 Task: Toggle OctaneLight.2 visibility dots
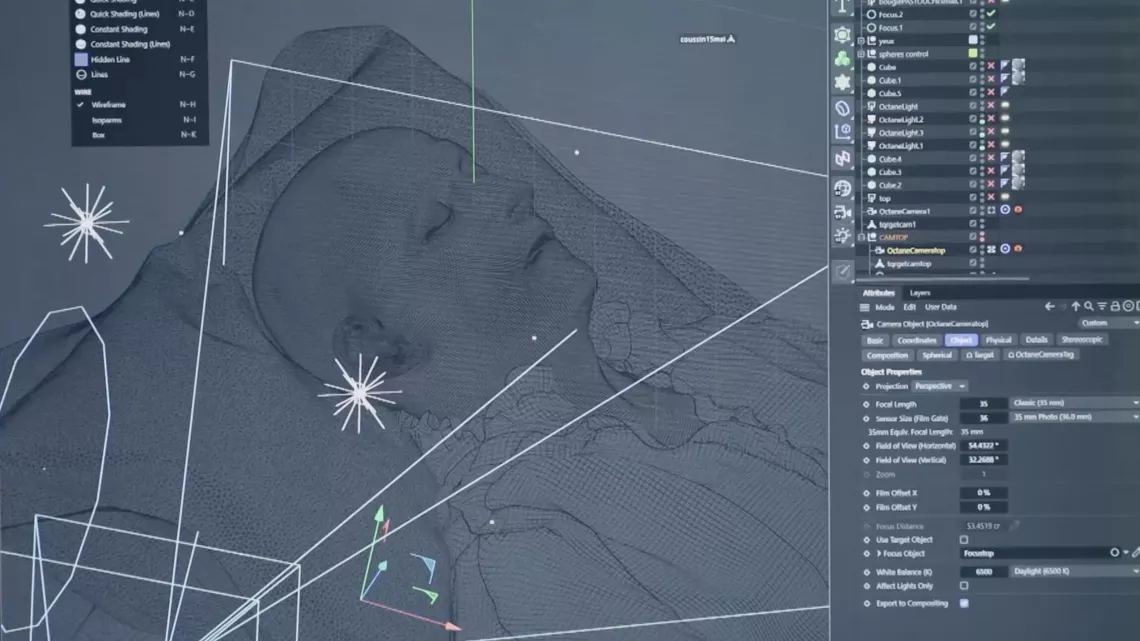(x=982, y=119)
